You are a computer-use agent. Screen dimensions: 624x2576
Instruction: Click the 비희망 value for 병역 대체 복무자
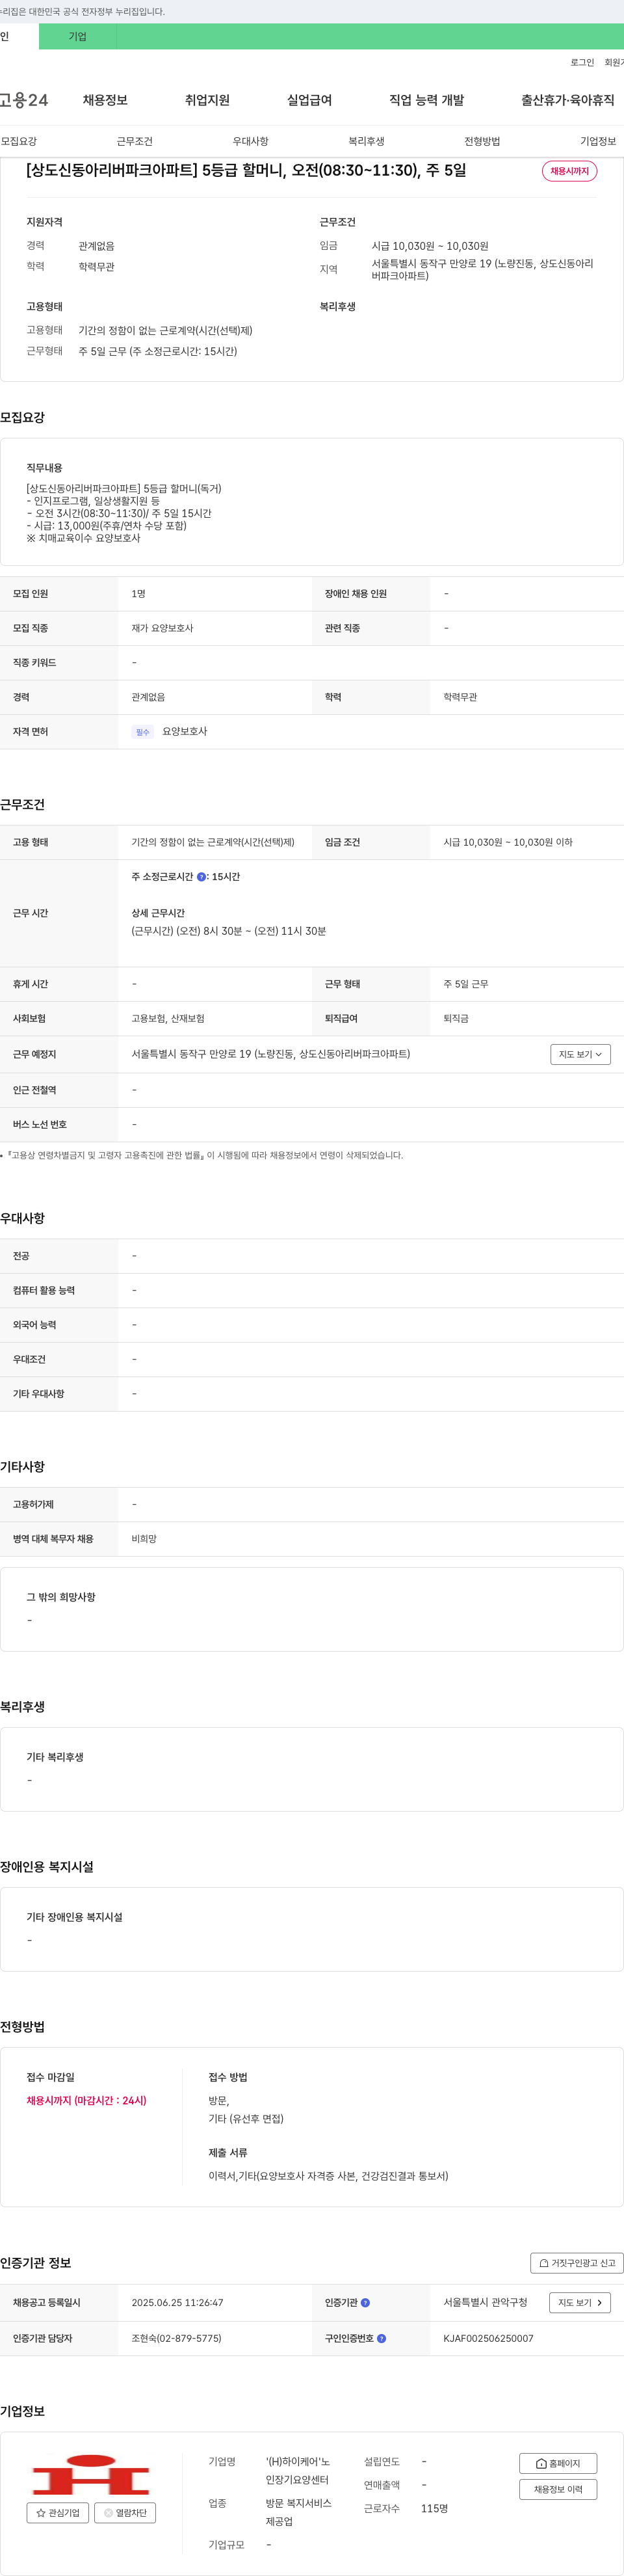click(144, 1539)
